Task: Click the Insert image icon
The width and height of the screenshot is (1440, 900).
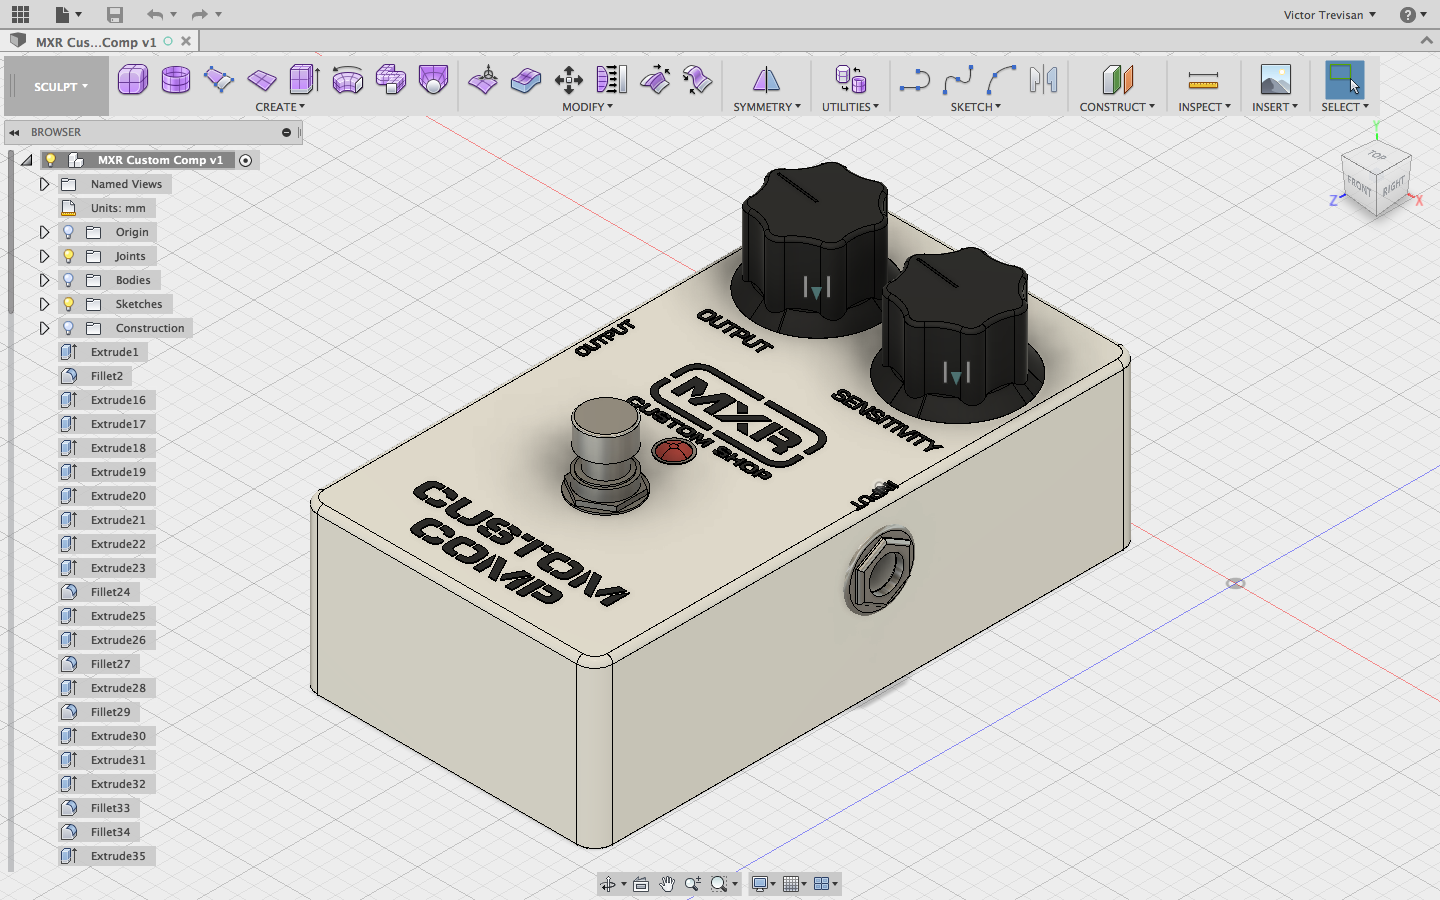Action: click(x=1275, y=80)
